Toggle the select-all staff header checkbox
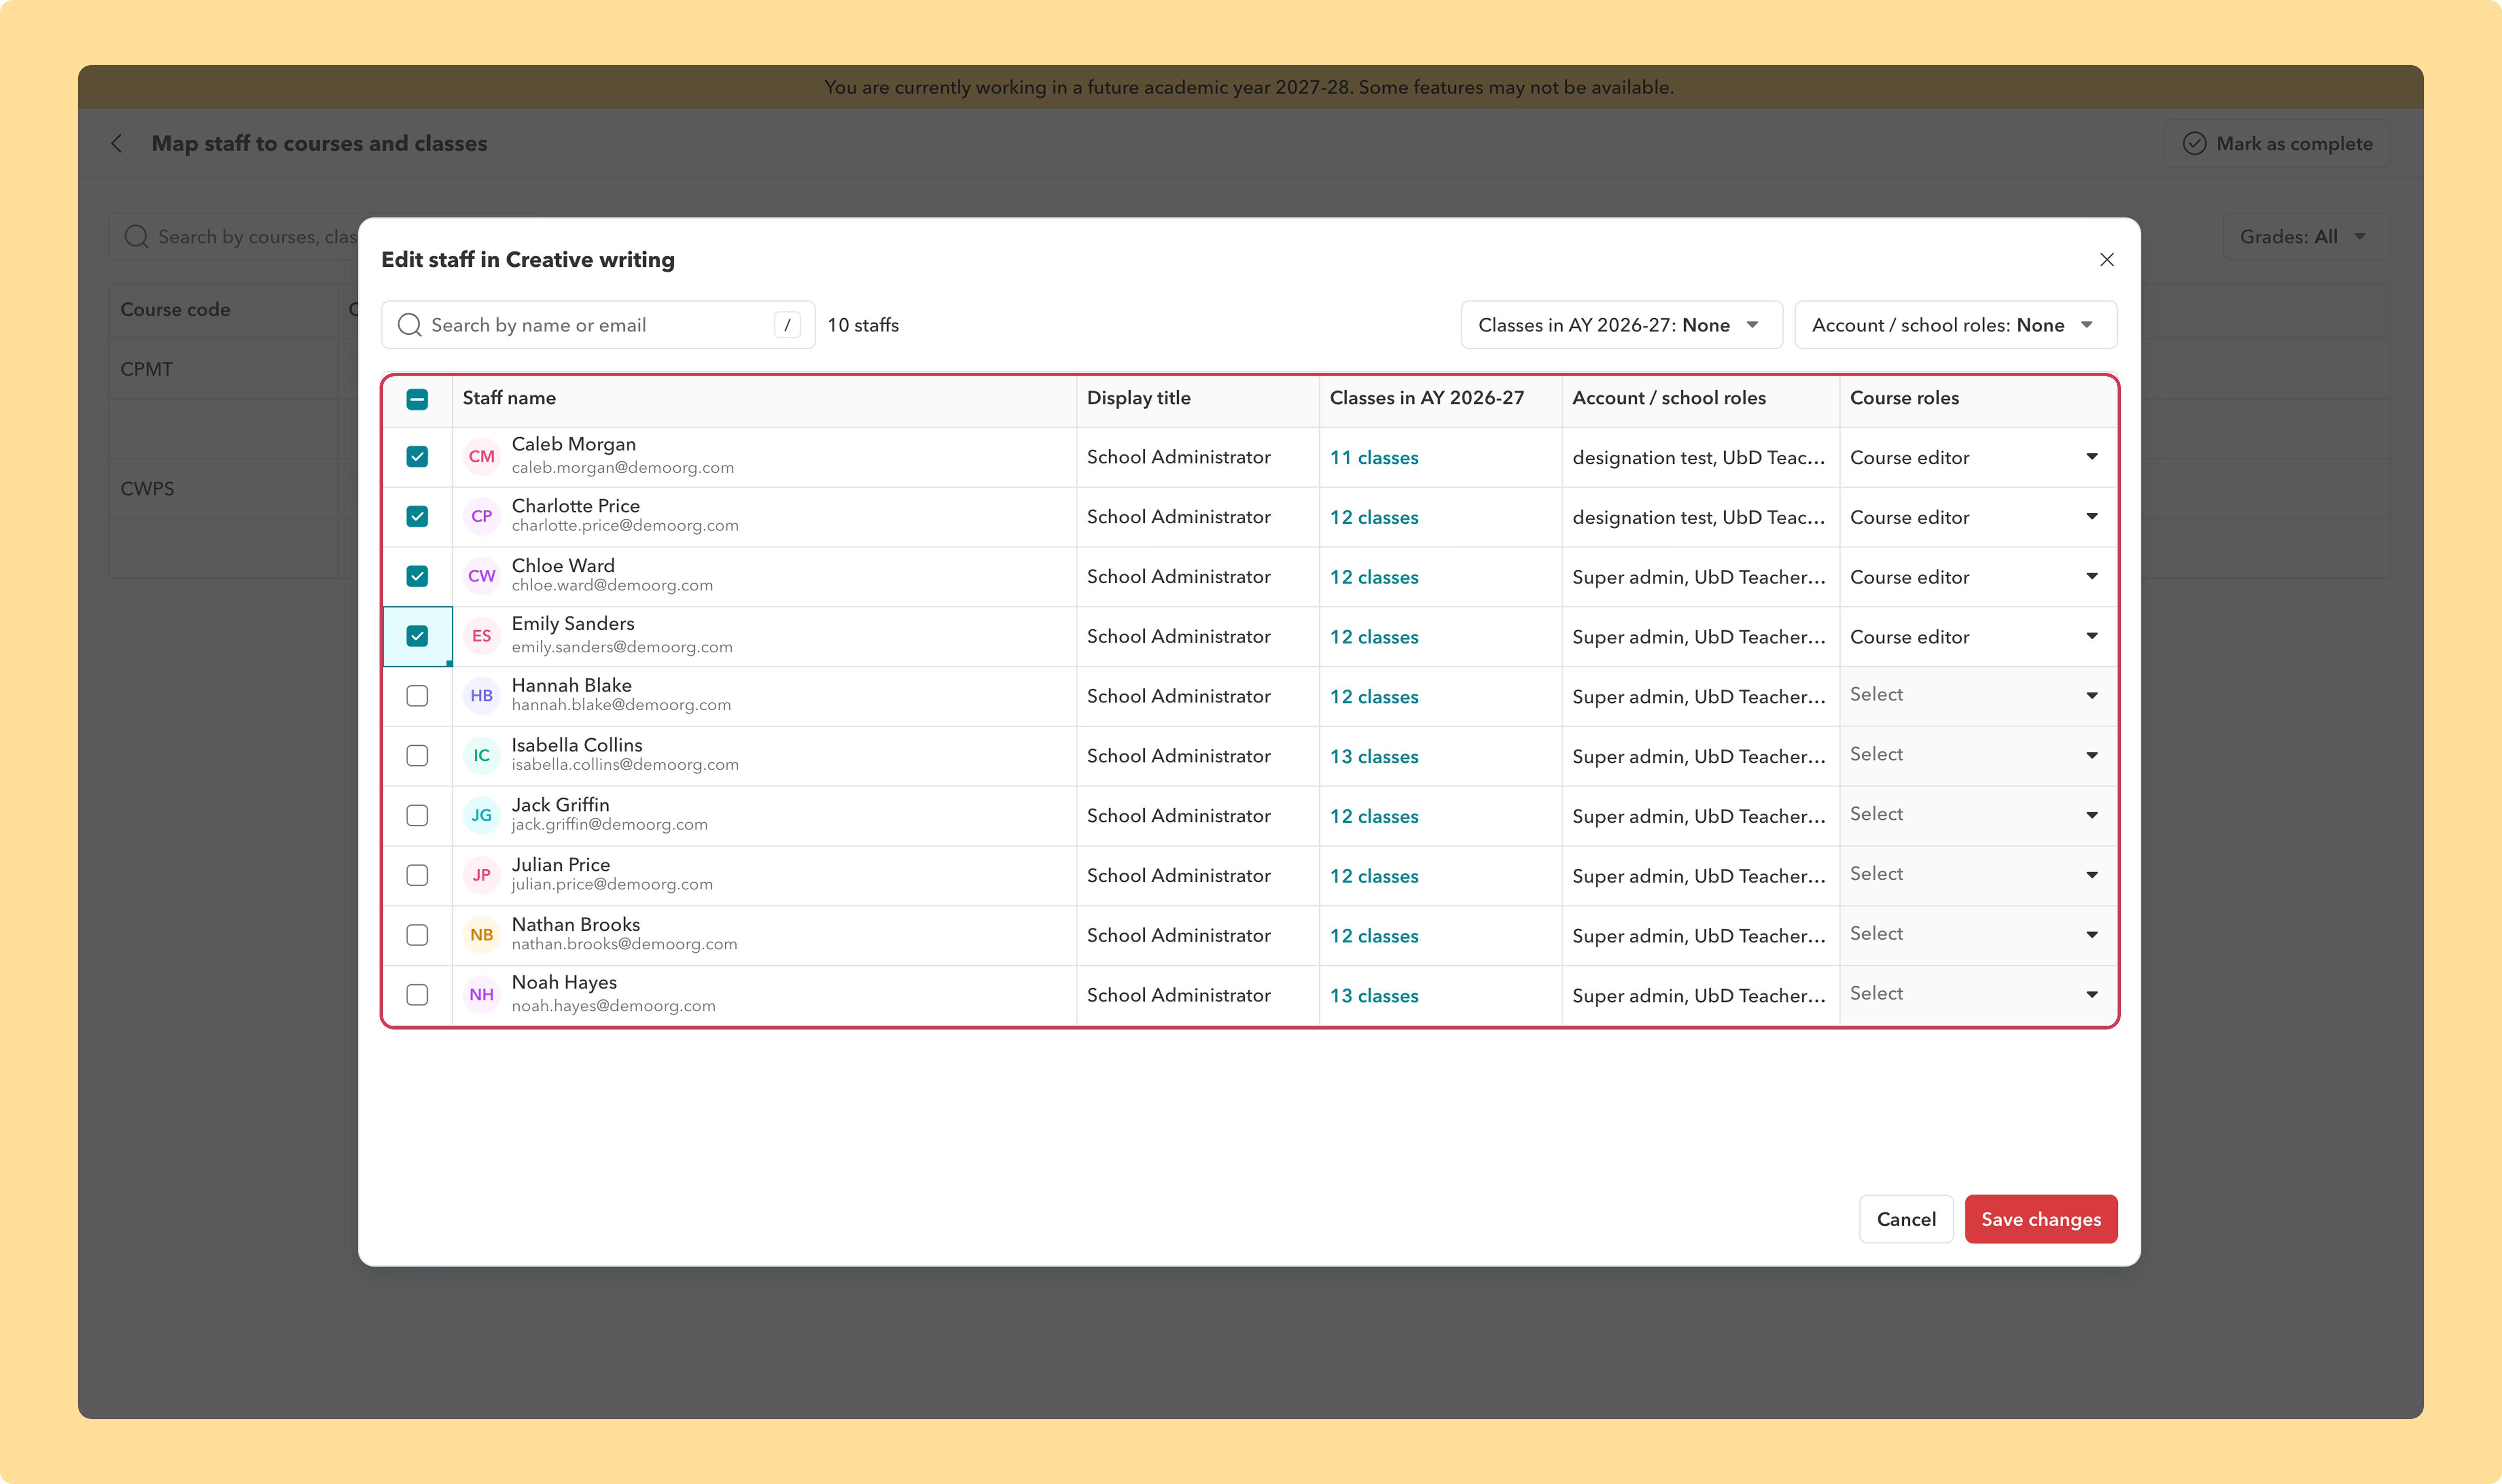The width and height of the screenshot is (2502, 1484). 417,399
